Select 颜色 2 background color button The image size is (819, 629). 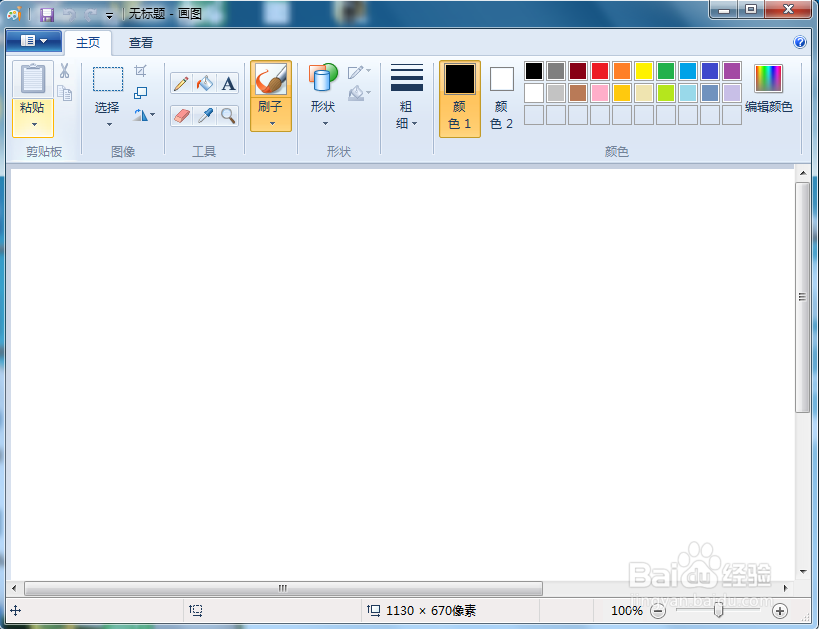coord(501,99)
